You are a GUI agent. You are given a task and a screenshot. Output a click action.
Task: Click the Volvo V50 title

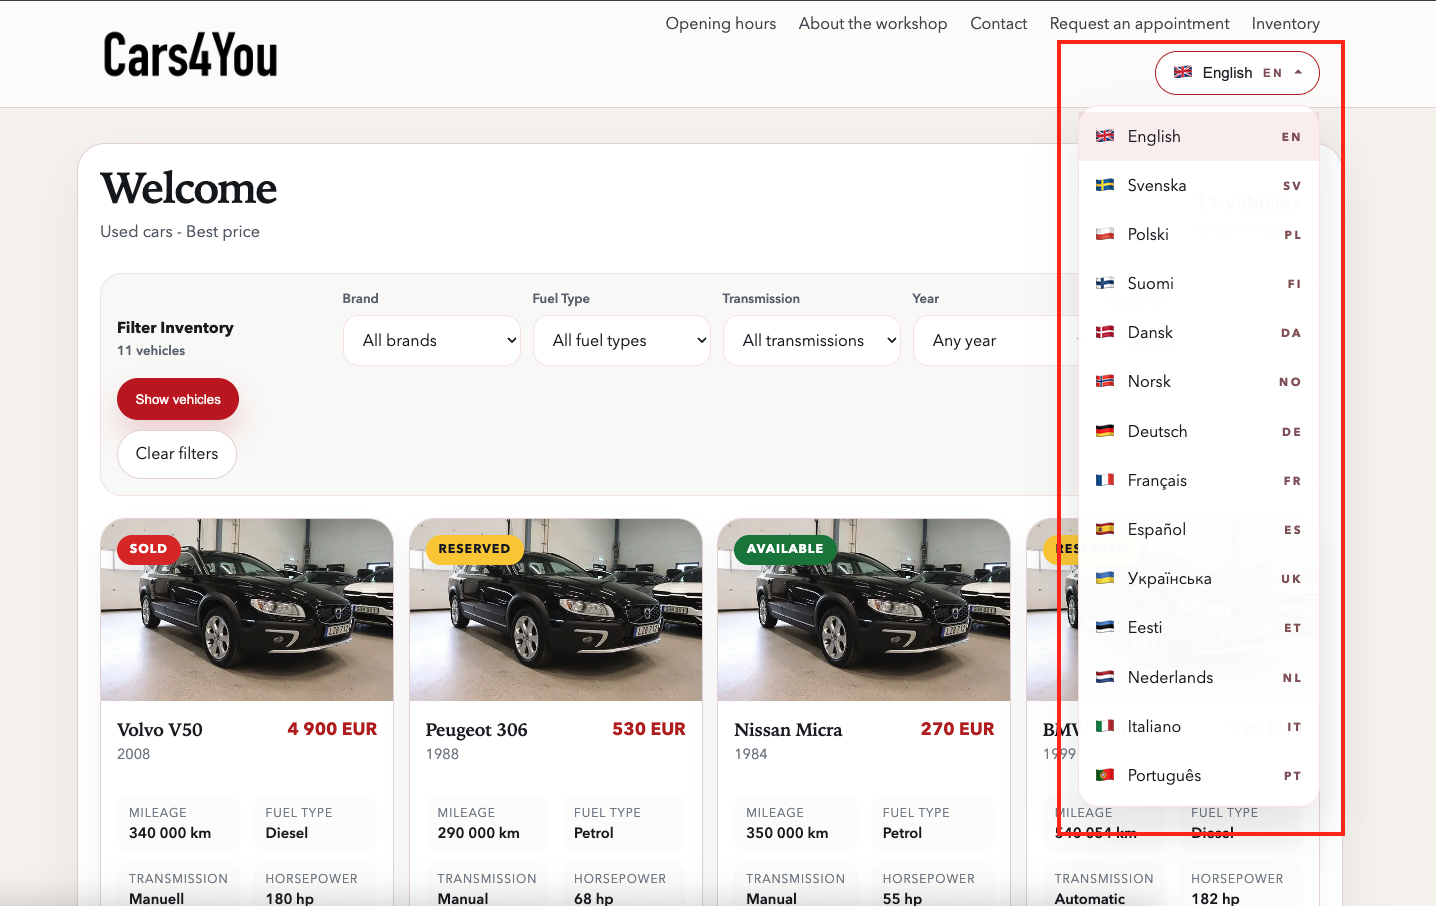tap(160, 730)
